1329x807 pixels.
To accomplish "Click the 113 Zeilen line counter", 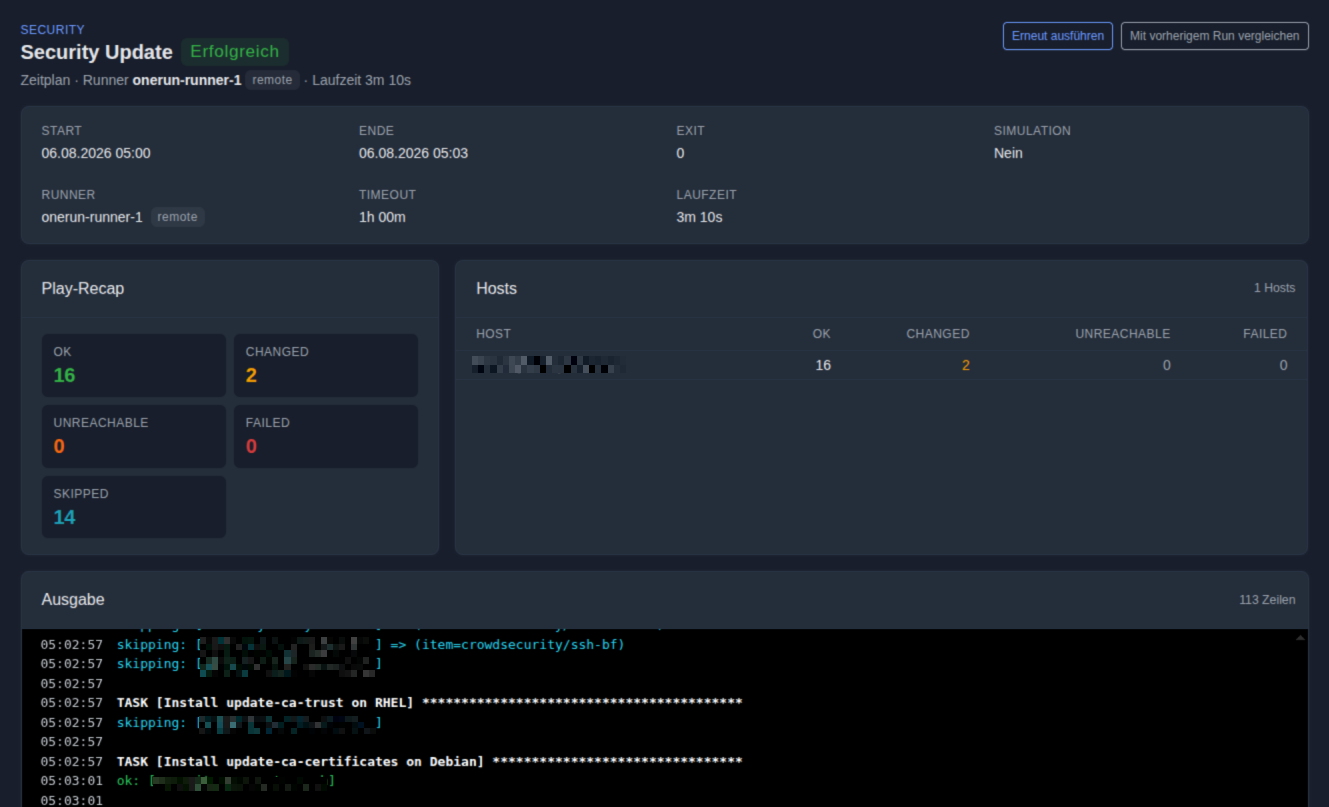I will [x=1267, y=600].
